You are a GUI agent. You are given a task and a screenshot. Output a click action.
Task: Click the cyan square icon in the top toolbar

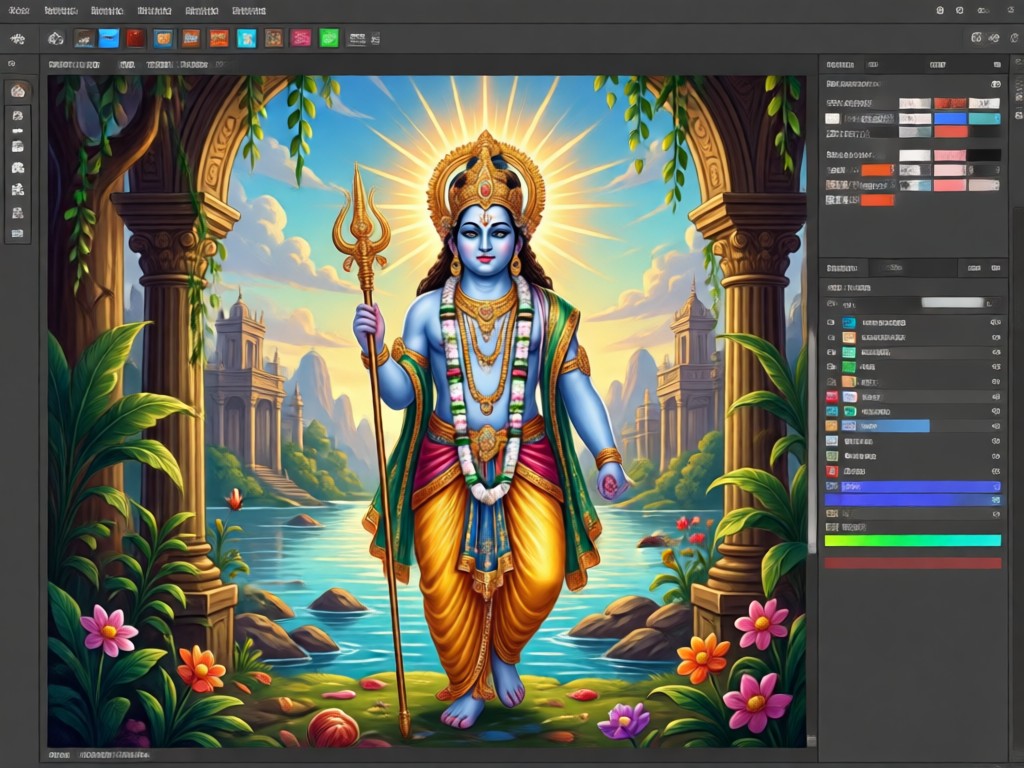[x=246, y=39]
